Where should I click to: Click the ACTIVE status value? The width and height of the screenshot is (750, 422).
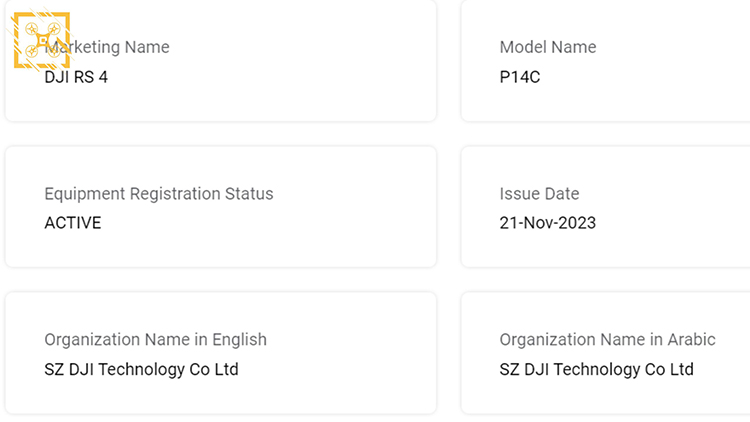point(73,223)
